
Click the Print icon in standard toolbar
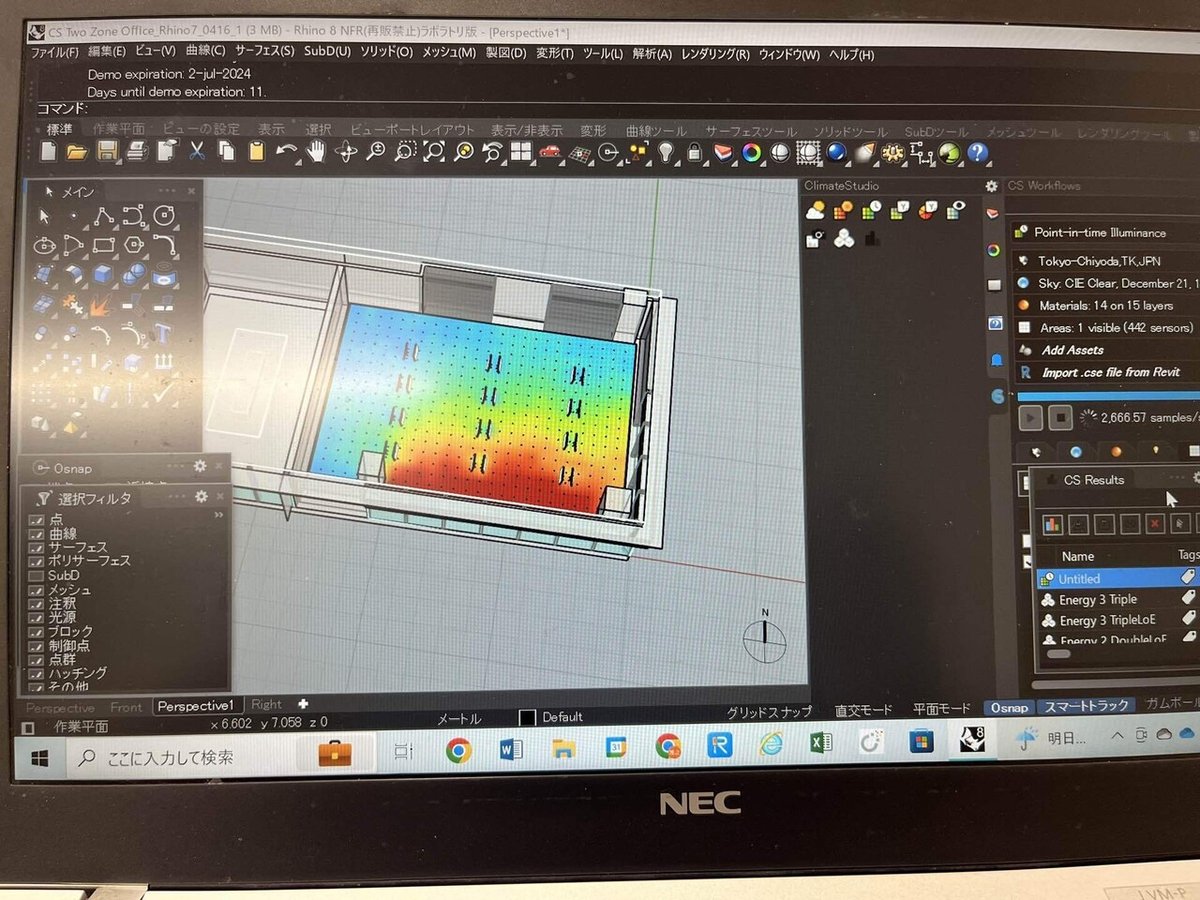click(x=137, y=151)
